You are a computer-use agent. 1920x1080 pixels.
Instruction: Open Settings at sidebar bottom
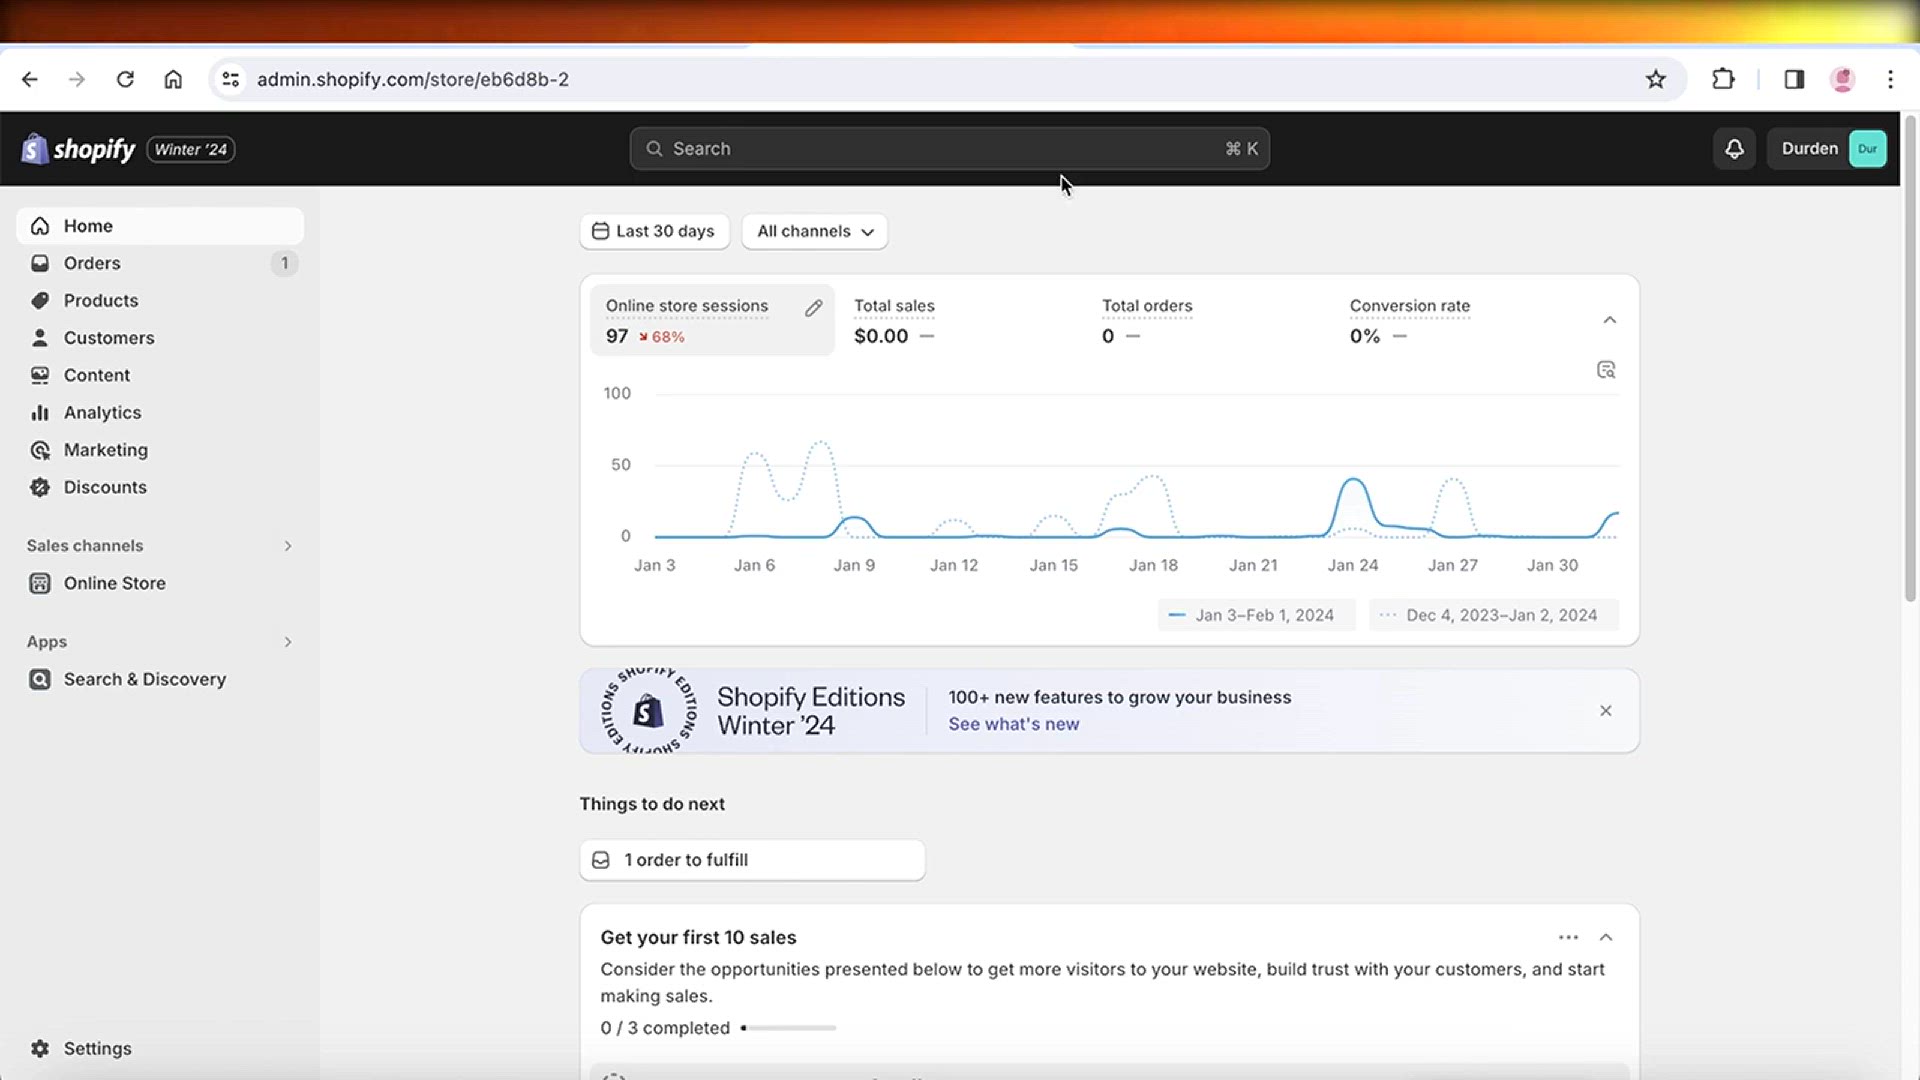tap(160, 1048)
